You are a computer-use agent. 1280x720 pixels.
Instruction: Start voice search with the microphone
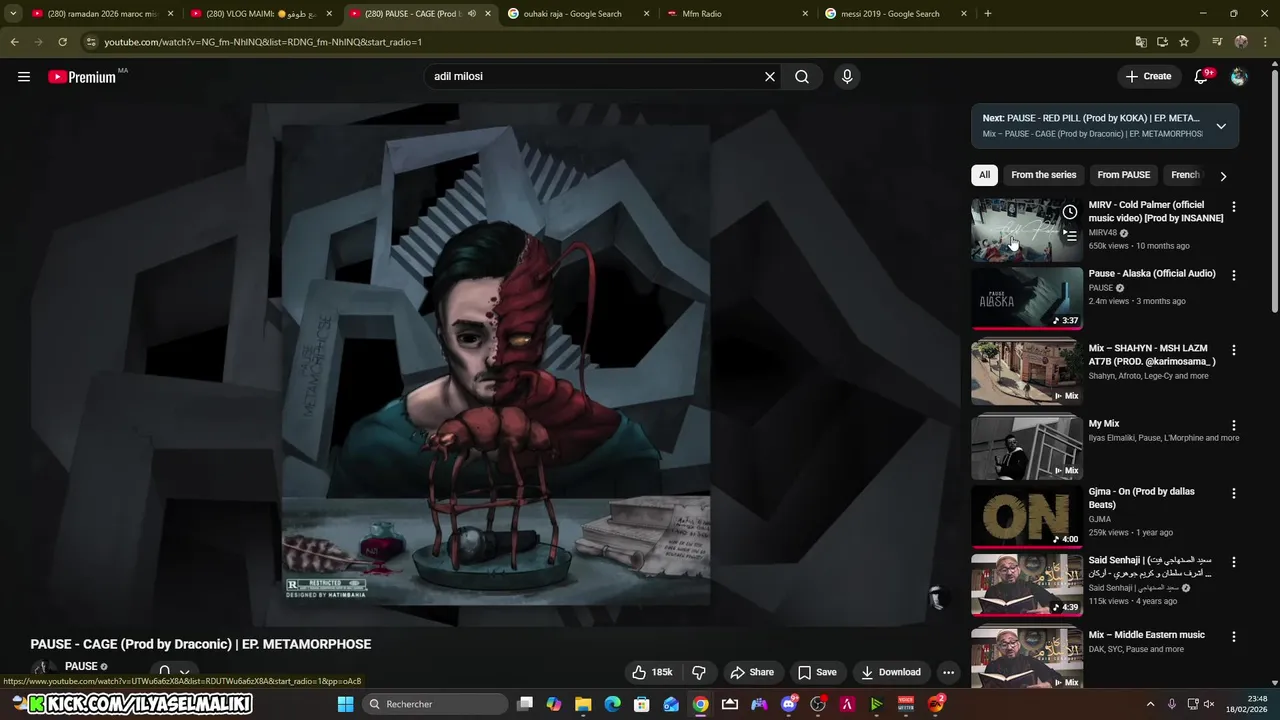847,76
